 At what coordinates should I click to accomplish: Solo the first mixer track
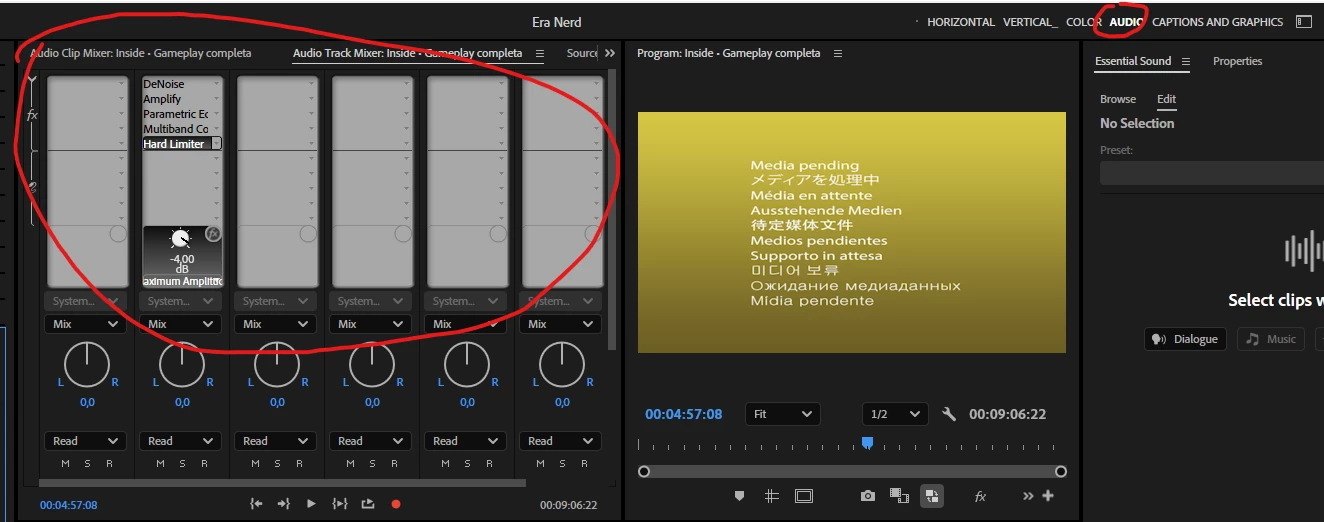coord(87,463)
